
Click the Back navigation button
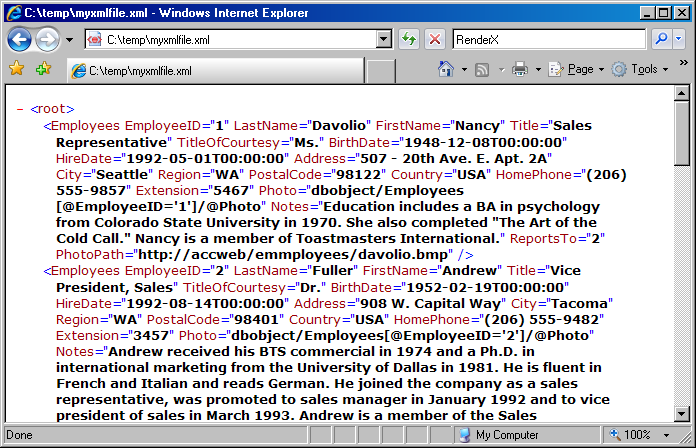point(20,39)
